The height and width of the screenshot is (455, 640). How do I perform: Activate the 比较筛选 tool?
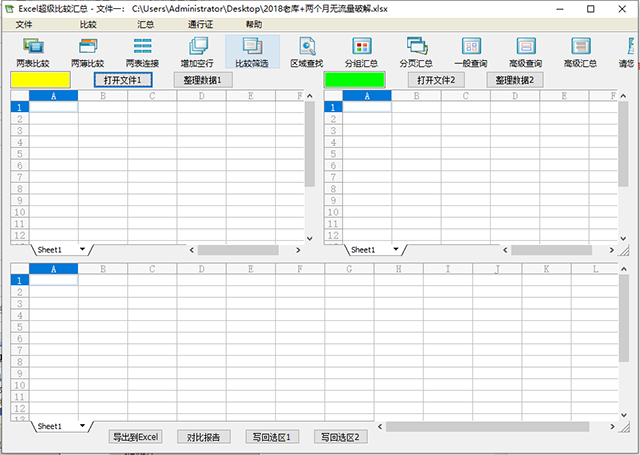[252, 52]
